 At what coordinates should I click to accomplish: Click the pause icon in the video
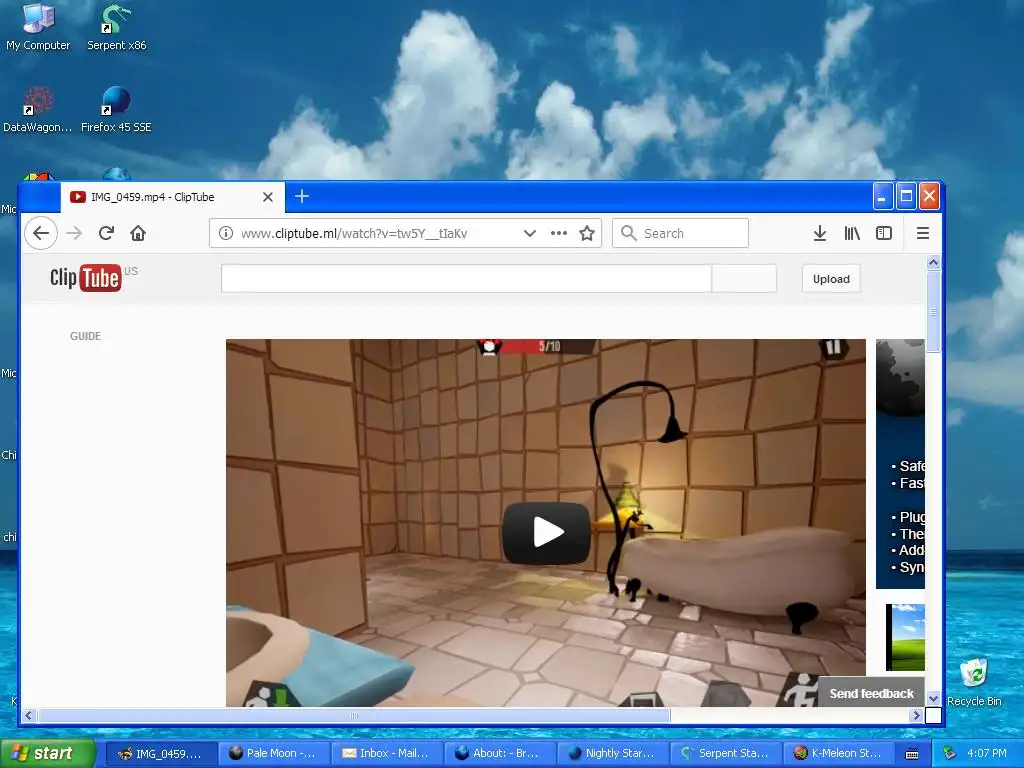coord(833,347)
